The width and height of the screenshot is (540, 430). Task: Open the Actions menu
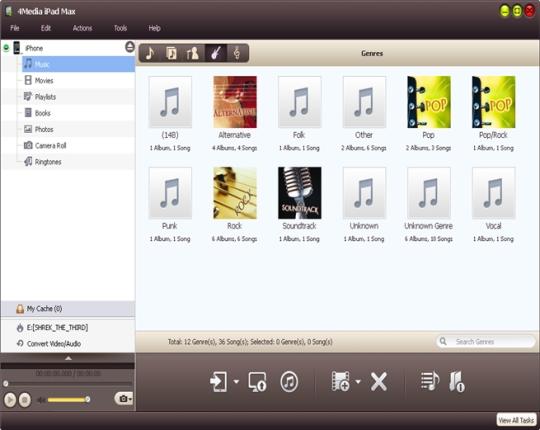point(82,28)
